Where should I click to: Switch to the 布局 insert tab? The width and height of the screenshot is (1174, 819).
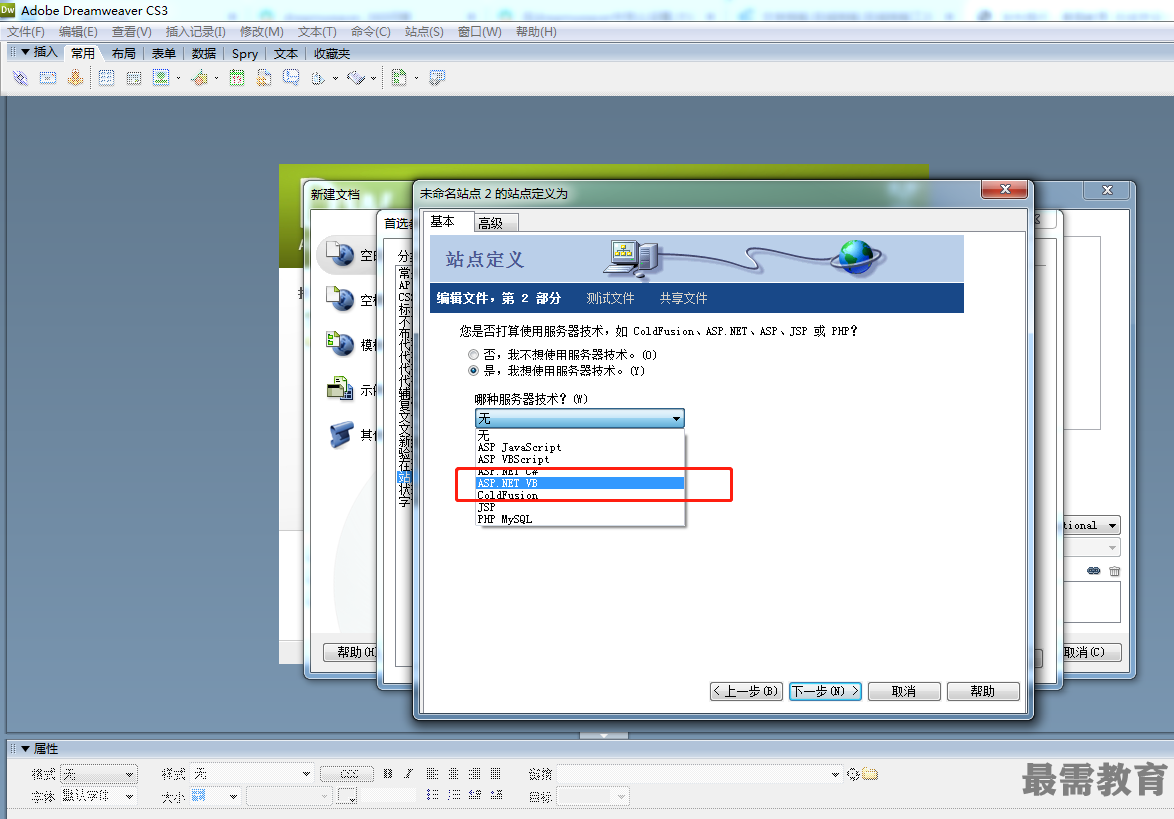pyautogui.click(x=124, y=53)
